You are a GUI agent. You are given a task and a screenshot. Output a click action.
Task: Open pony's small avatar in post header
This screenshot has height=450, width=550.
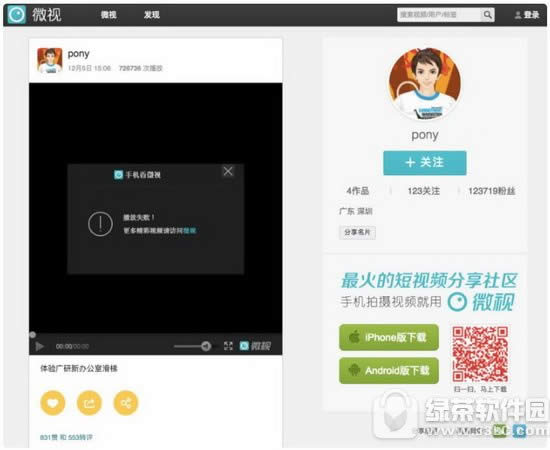(x=50, y=60)
